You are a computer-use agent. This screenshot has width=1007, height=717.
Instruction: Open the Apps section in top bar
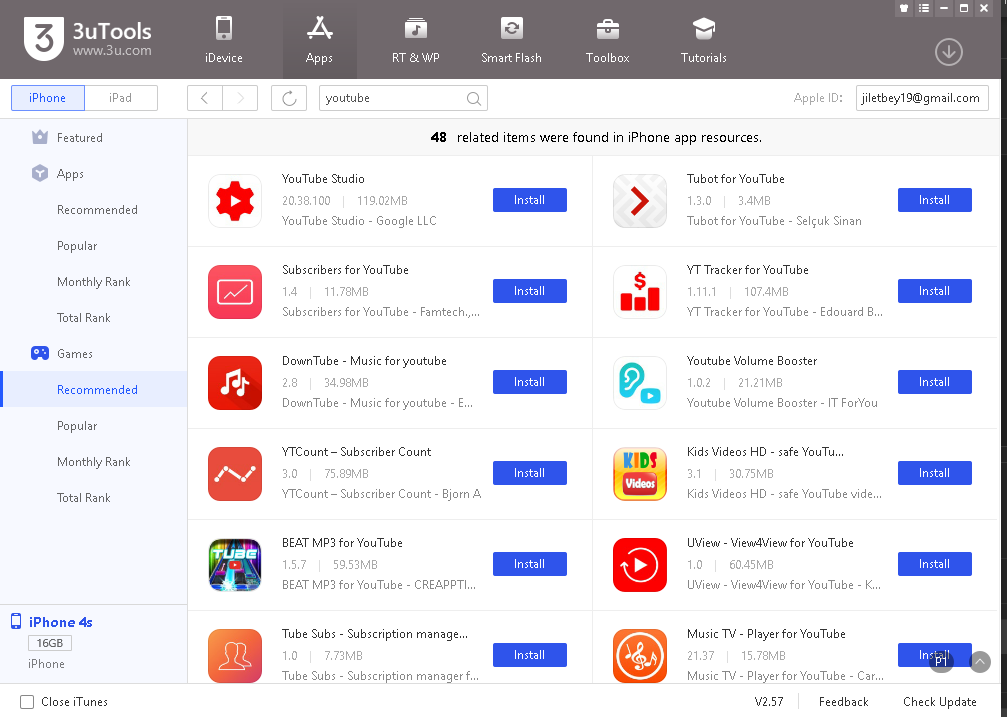coord(319,40)
